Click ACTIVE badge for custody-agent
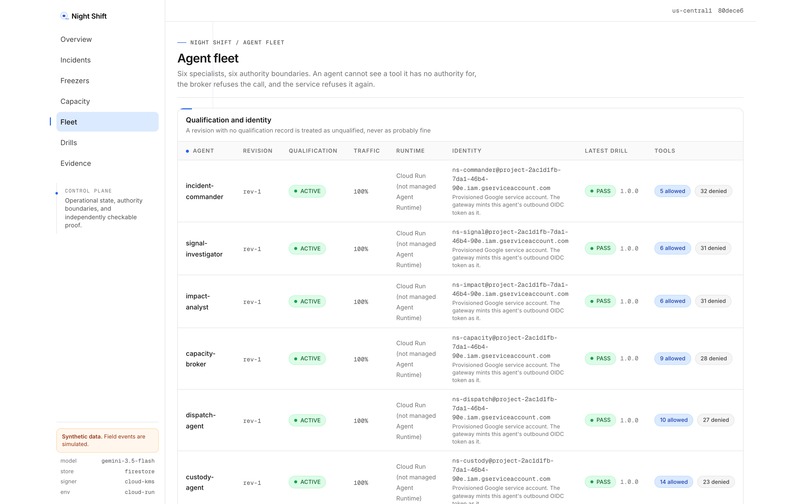This screenshot has width=806, height=504. click(307, 482)
